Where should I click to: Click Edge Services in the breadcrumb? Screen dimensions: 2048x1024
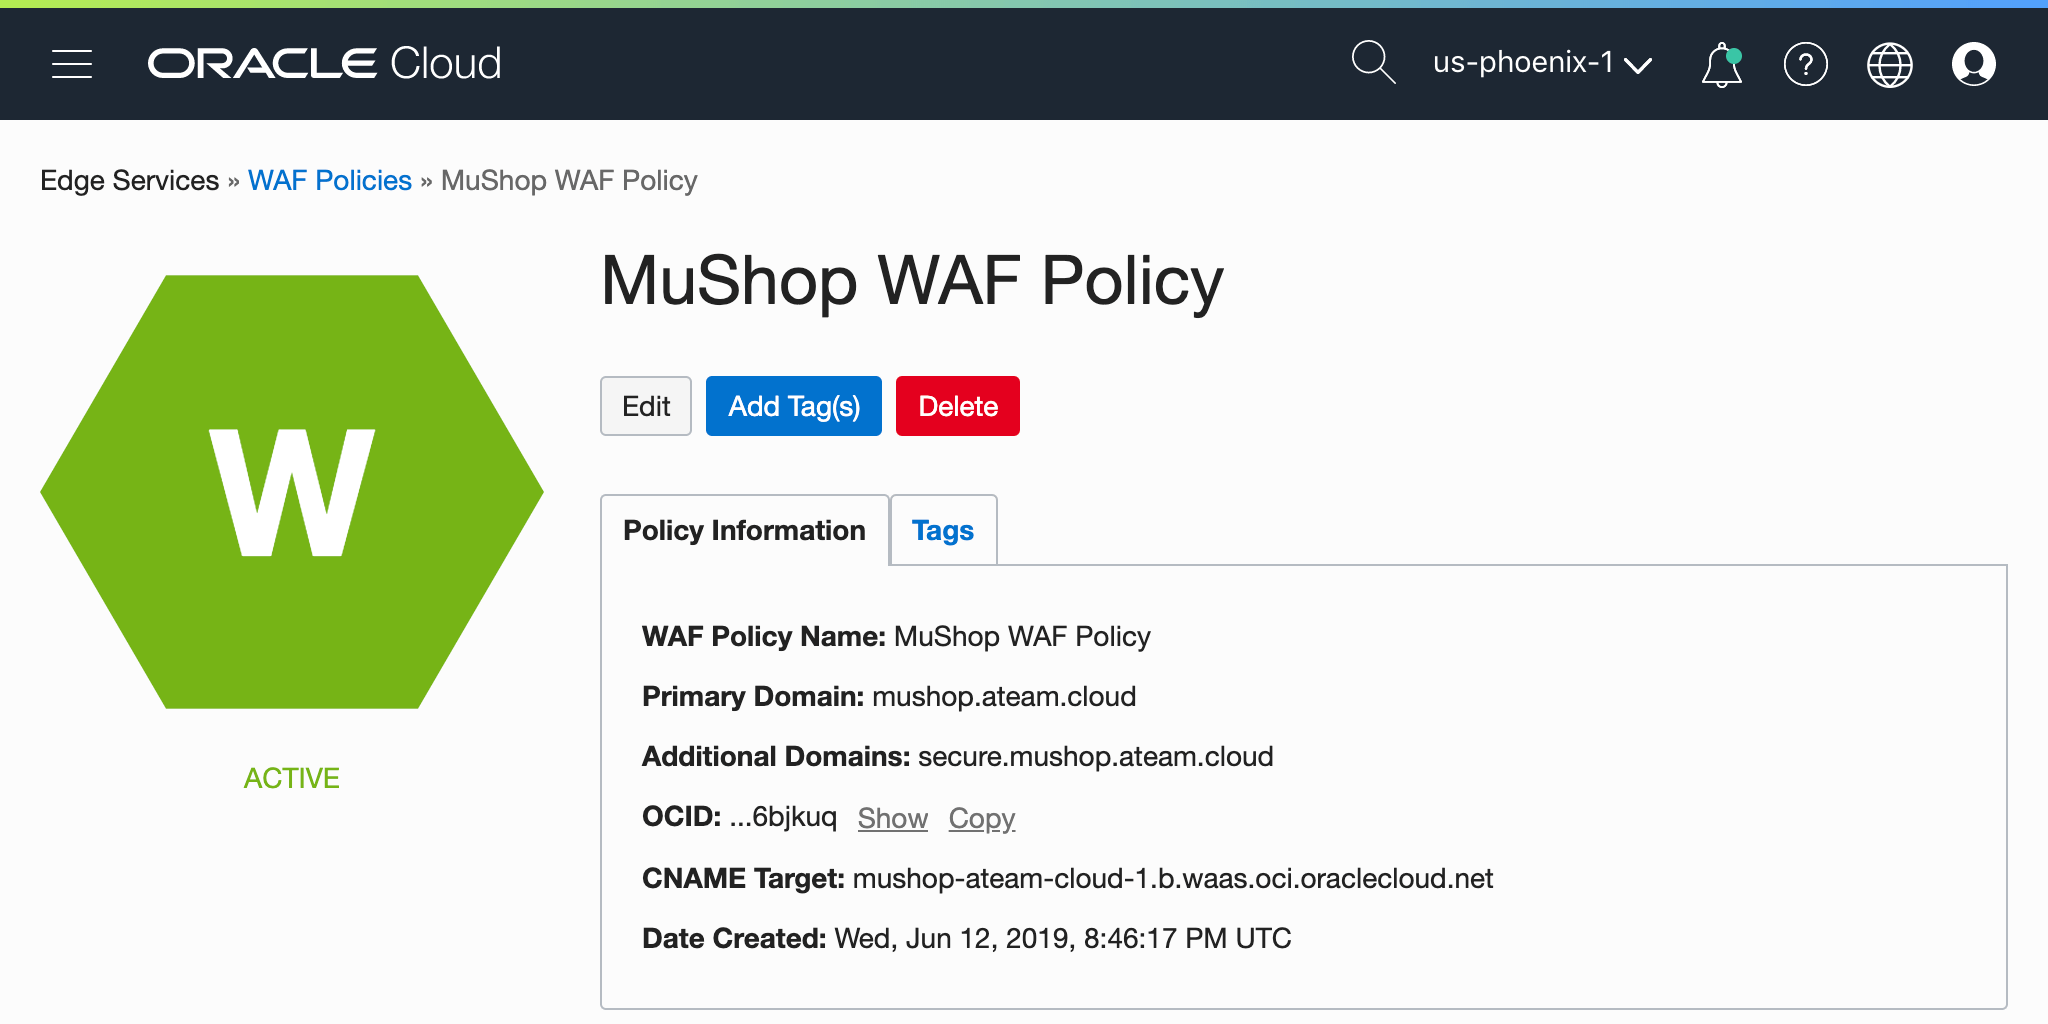[x=129, y=181]
